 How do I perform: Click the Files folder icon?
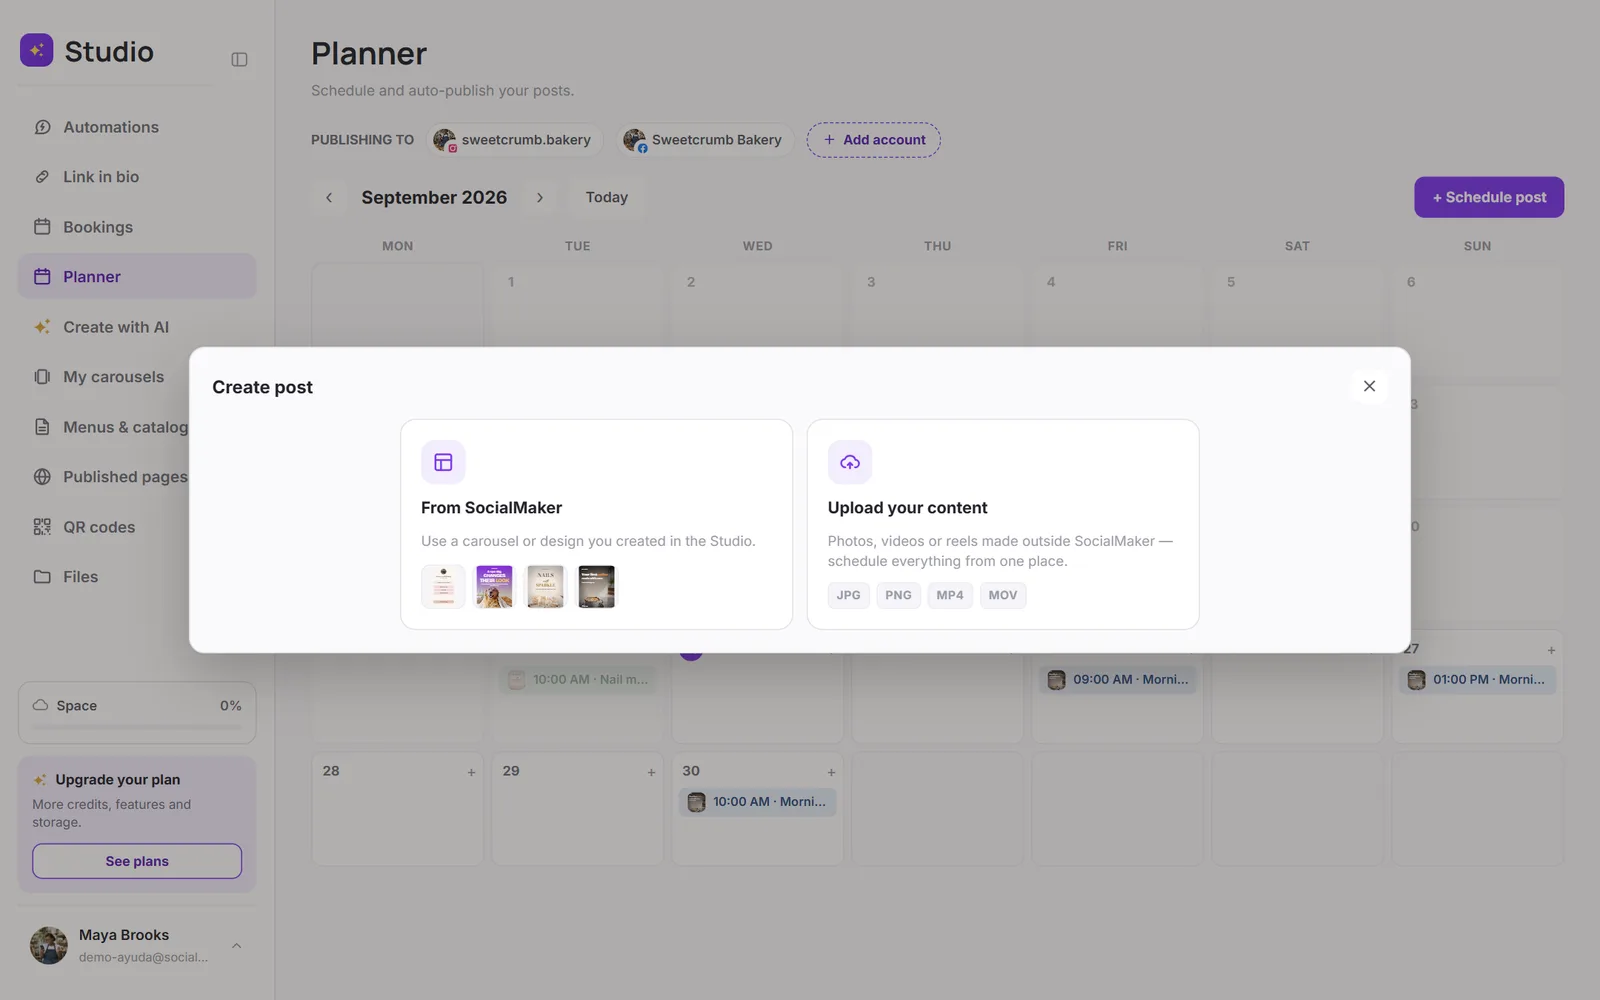coord(42,577)
